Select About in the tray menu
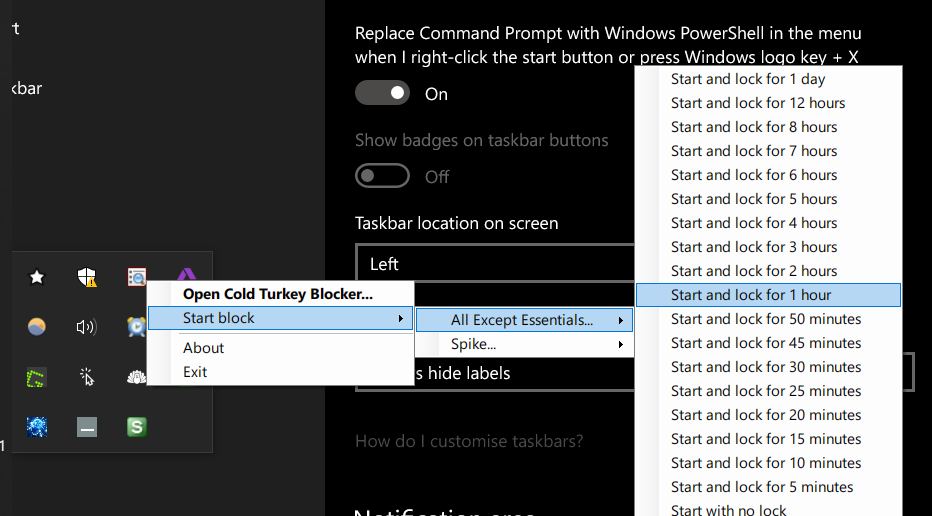932x516 pixels. [x=280, y=348]
